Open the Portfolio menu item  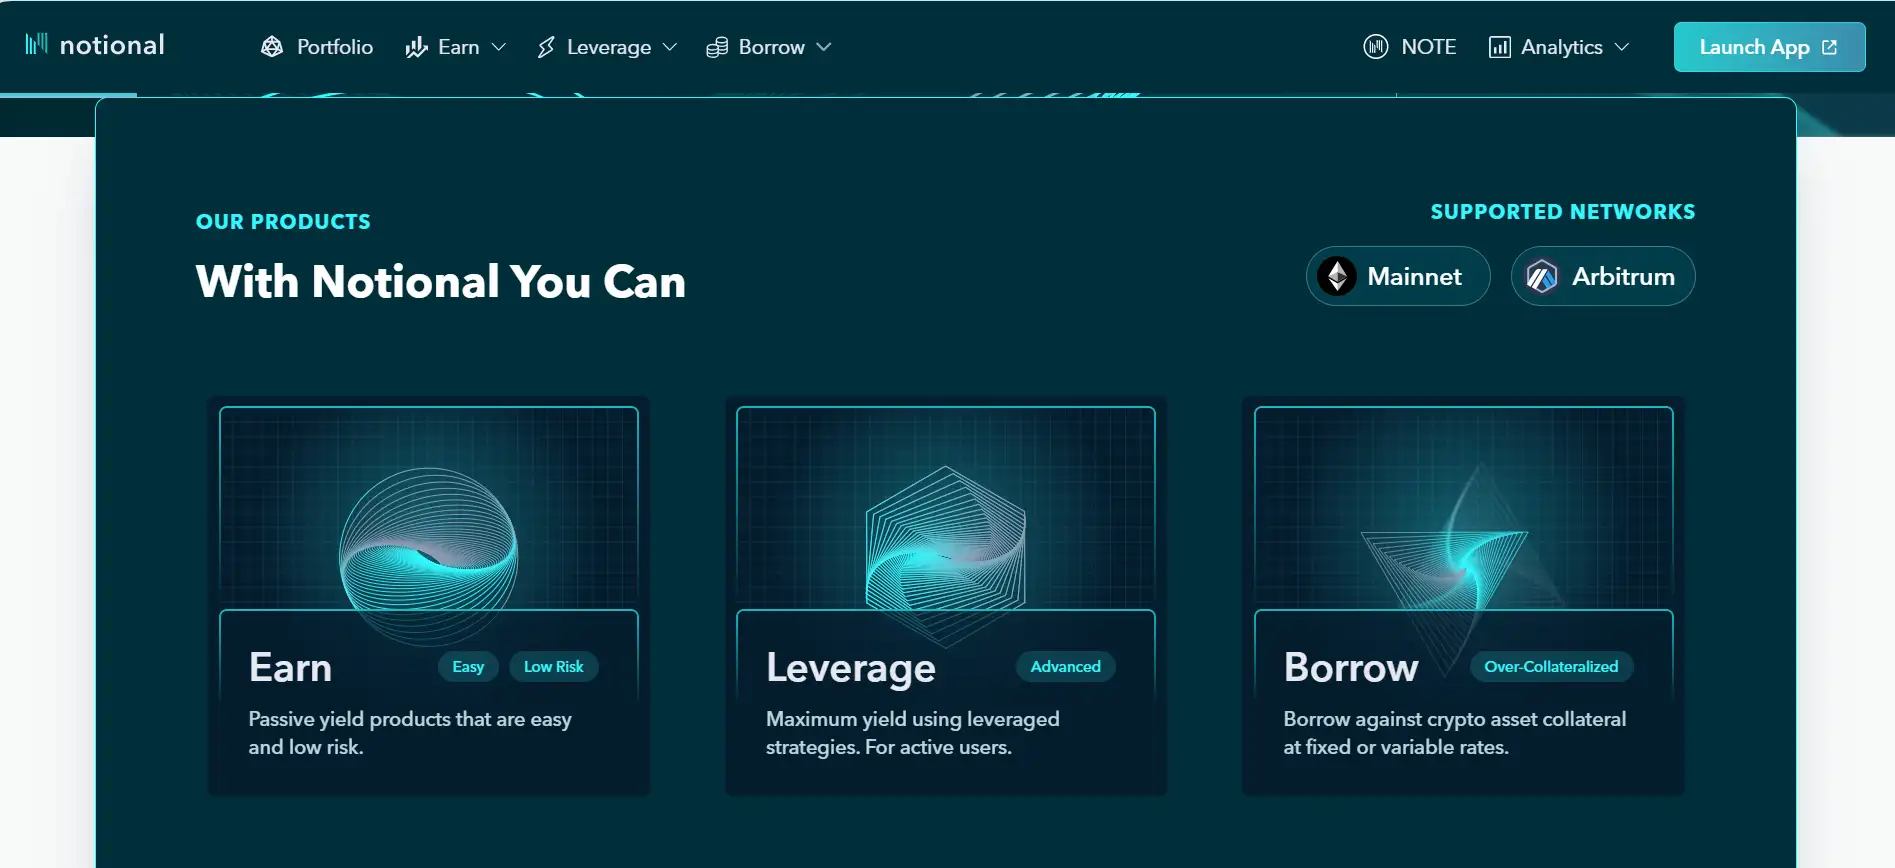tap(334, 47)
